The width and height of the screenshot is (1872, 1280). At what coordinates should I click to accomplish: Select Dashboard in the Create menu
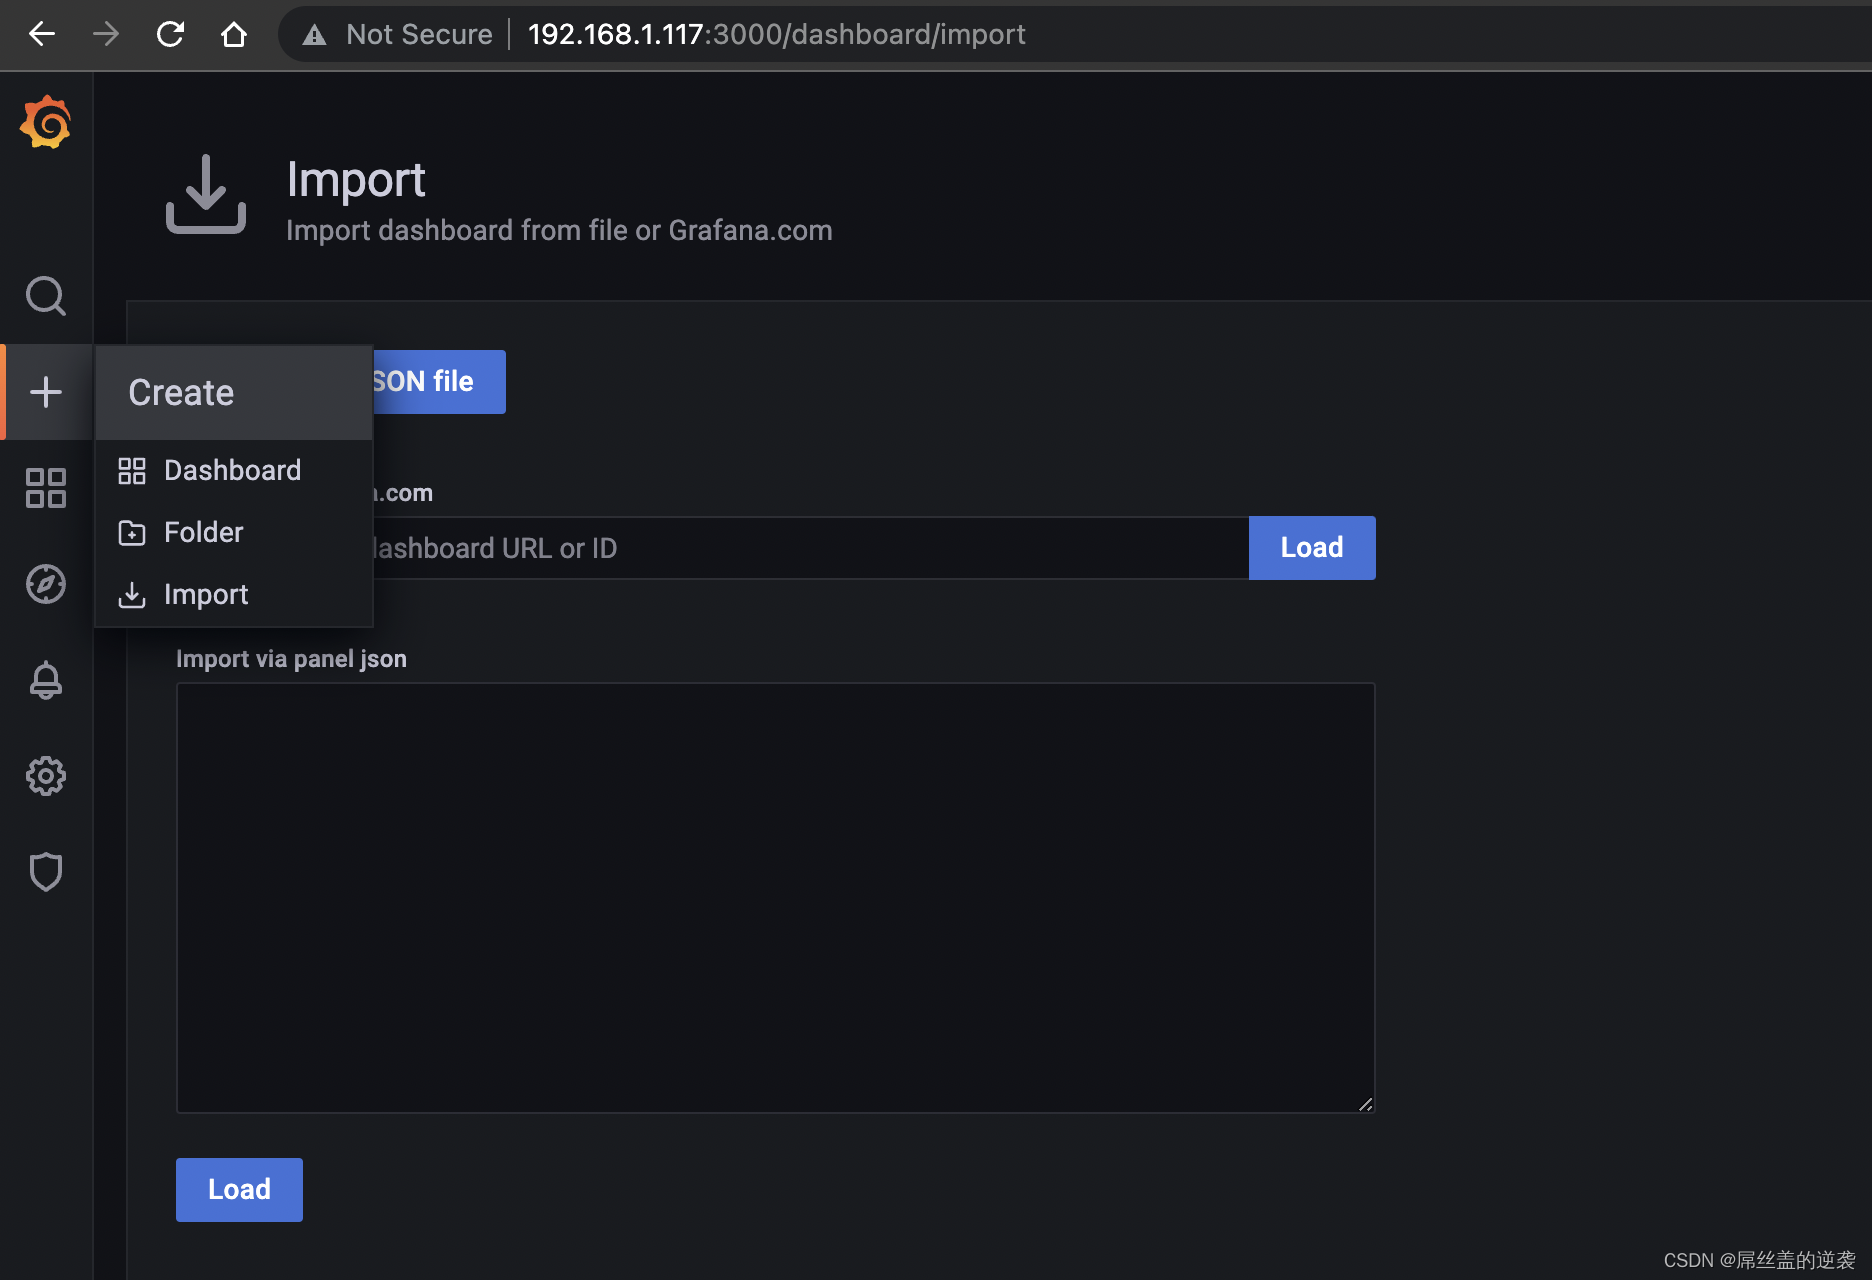234,470
